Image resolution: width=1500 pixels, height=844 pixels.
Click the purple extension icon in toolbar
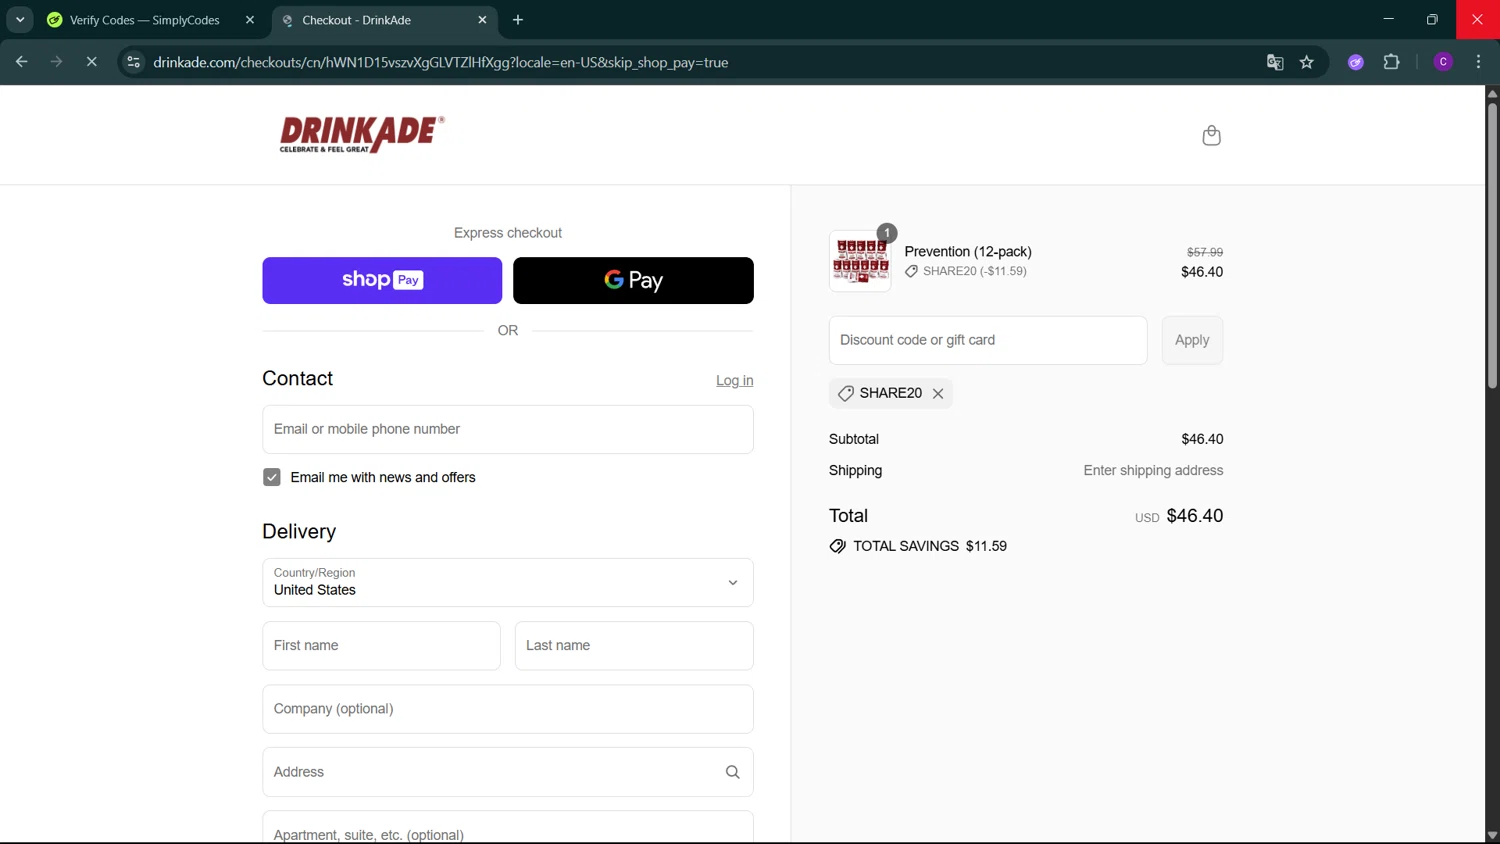tap(1356, 62)
